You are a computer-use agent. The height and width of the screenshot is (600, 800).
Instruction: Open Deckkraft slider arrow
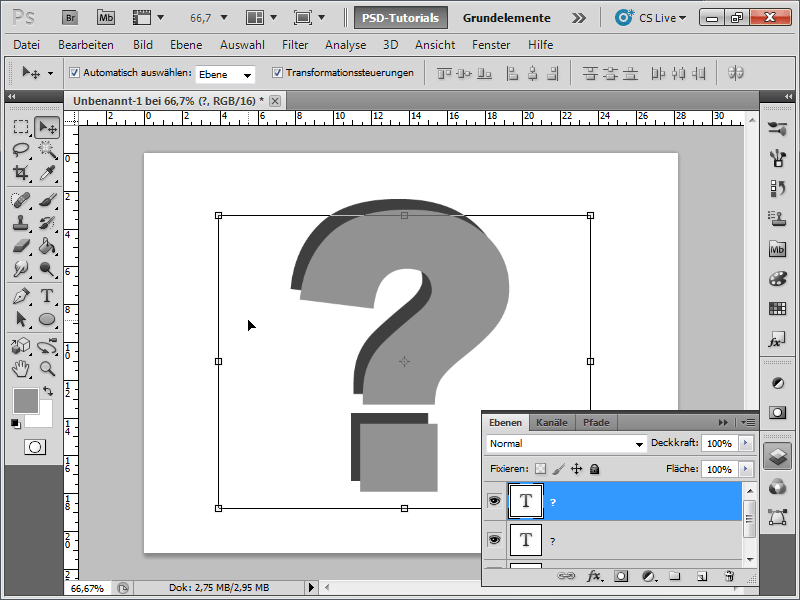pos(745,443)
